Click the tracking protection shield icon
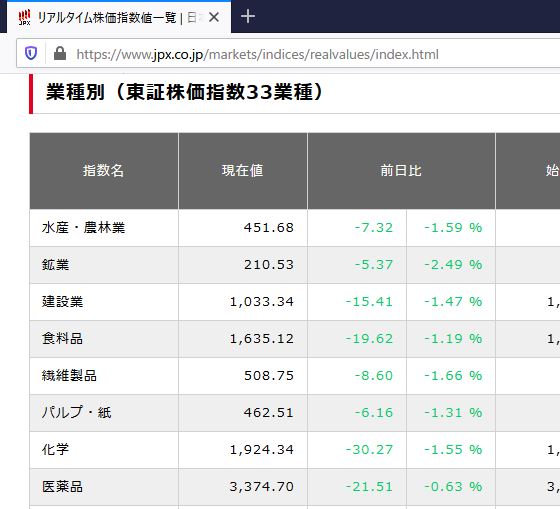The height and width of the screenshot is (509, 560). [31, 54]
